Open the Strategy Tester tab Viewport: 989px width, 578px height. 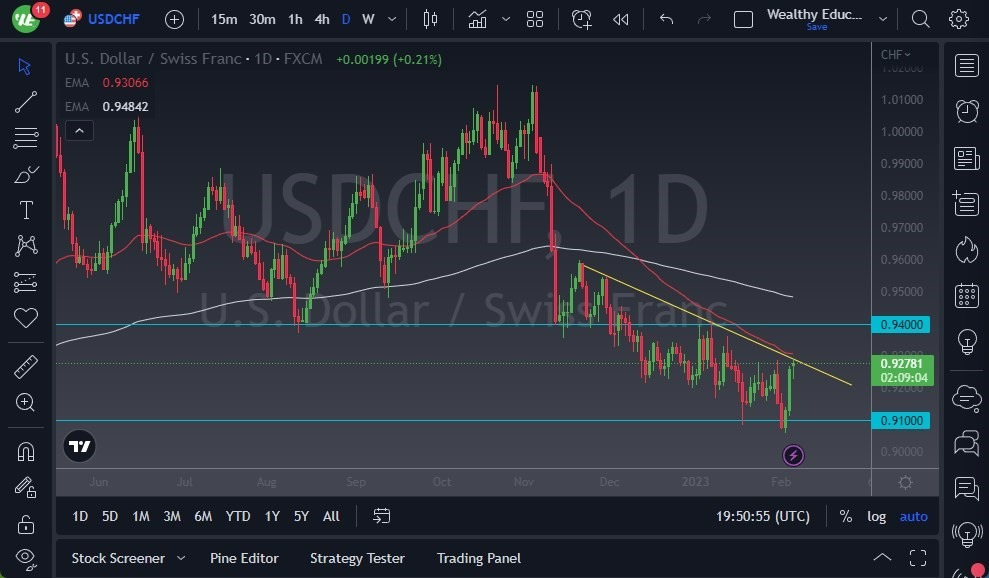coord(357,558)
